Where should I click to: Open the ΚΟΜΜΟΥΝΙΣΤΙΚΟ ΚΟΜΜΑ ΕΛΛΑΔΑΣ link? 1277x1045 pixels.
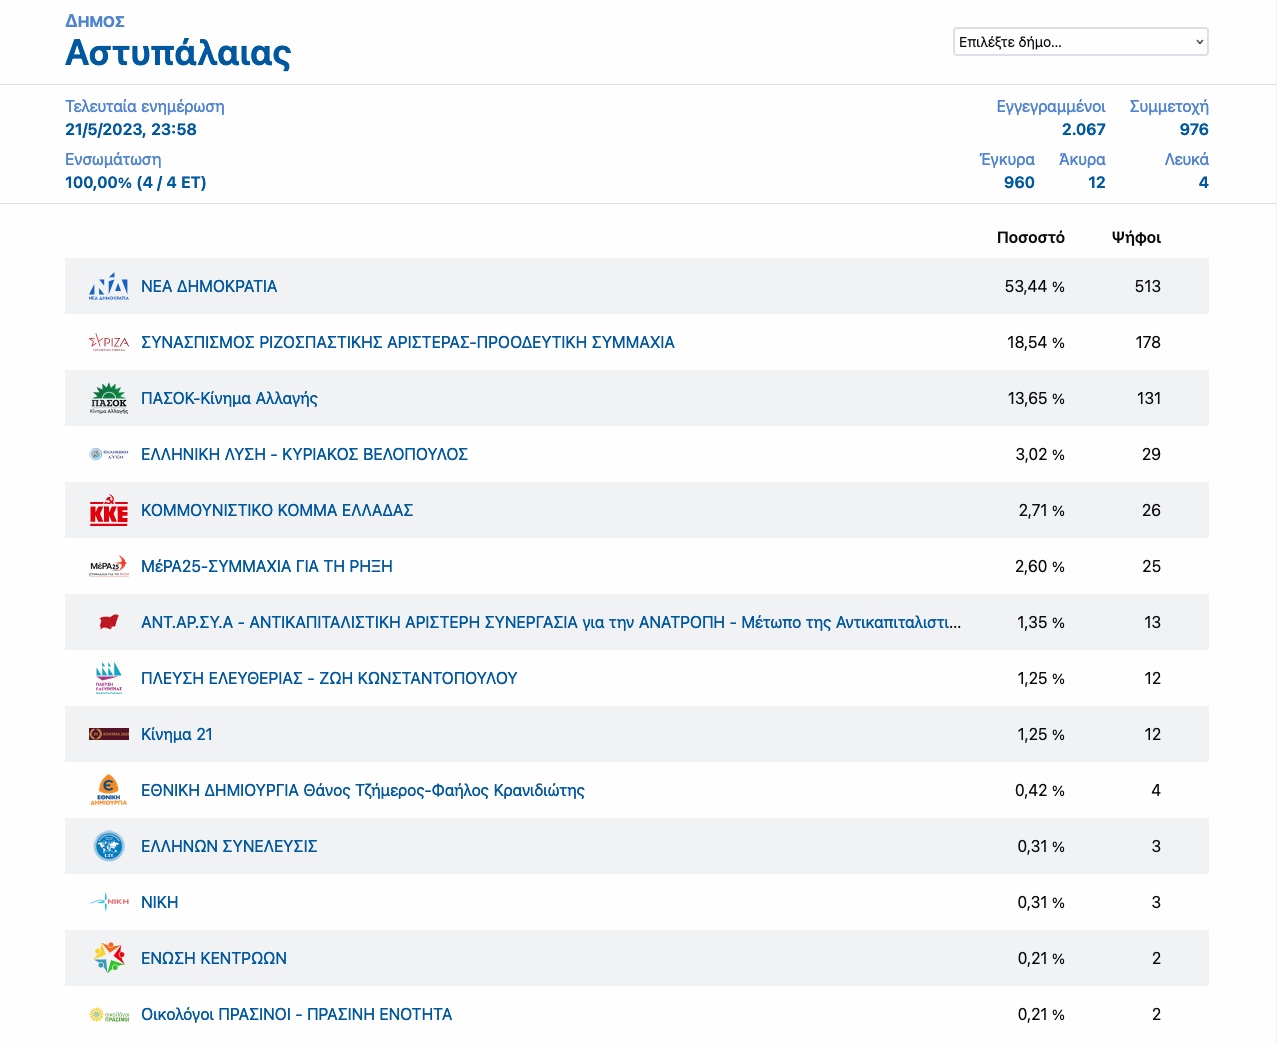click(277, 510)
